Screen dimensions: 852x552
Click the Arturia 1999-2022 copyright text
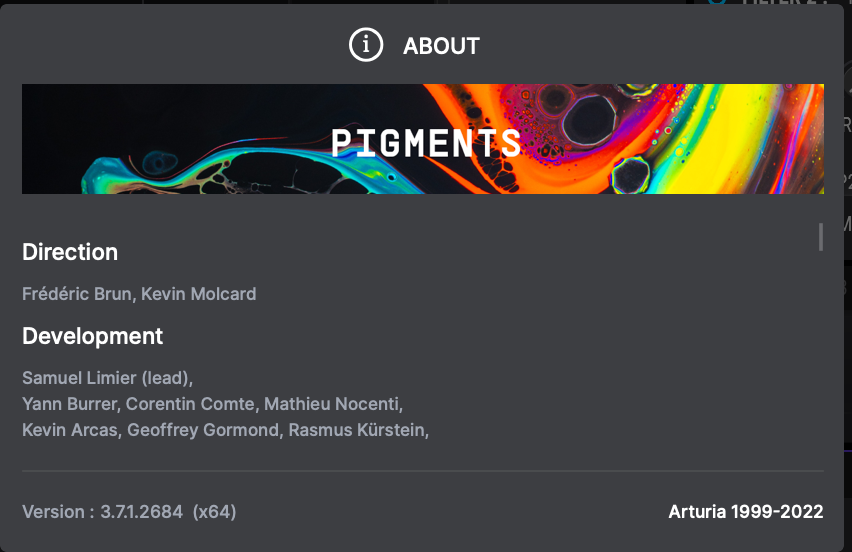pos(746,512)
